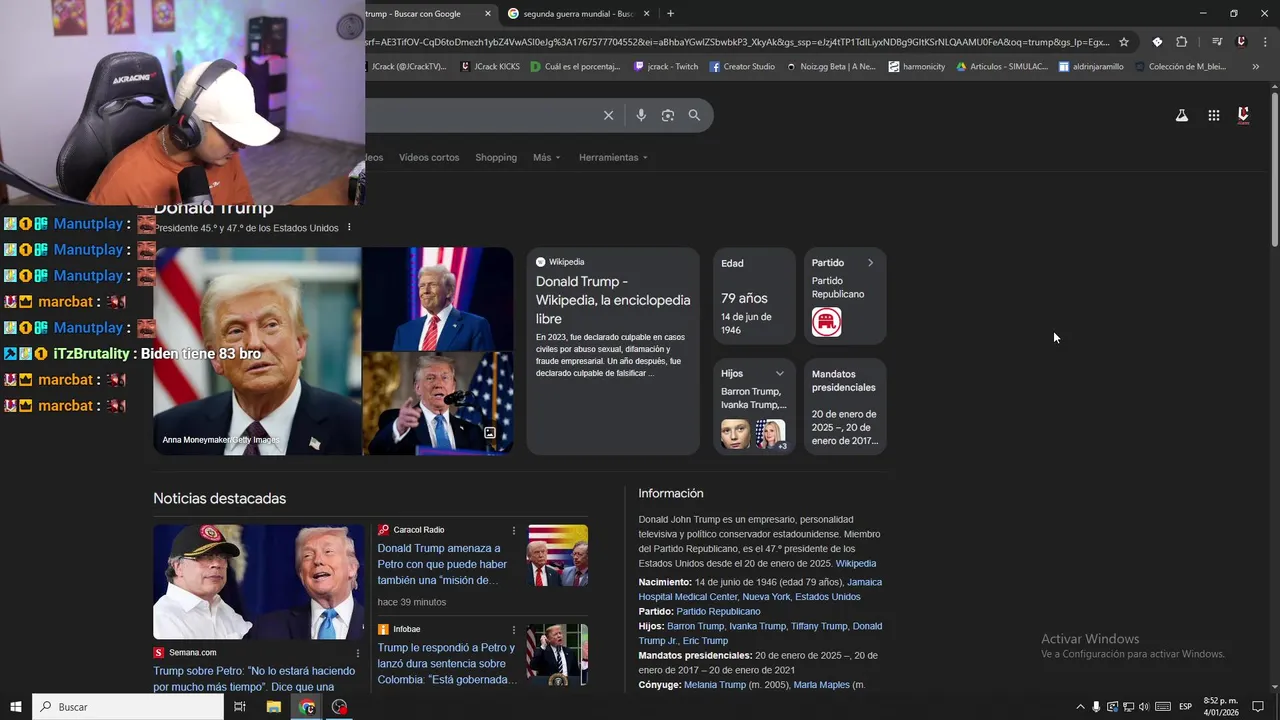Open the 'jcrack - Twitch' bookmark
Viewport: 1280px width, 720px height.
tap(666, 67)
